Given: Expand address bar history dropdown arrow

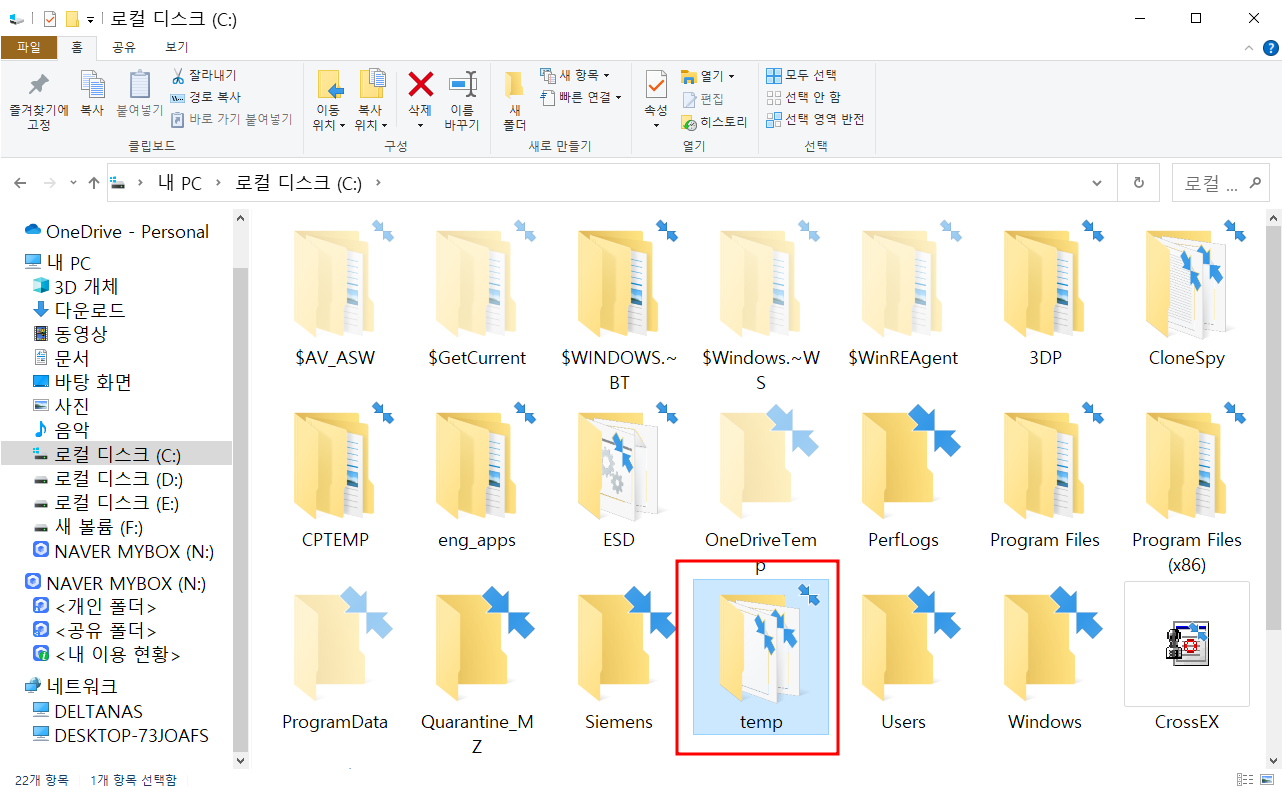Looking at the screenshot, I should coord(1099,183).
